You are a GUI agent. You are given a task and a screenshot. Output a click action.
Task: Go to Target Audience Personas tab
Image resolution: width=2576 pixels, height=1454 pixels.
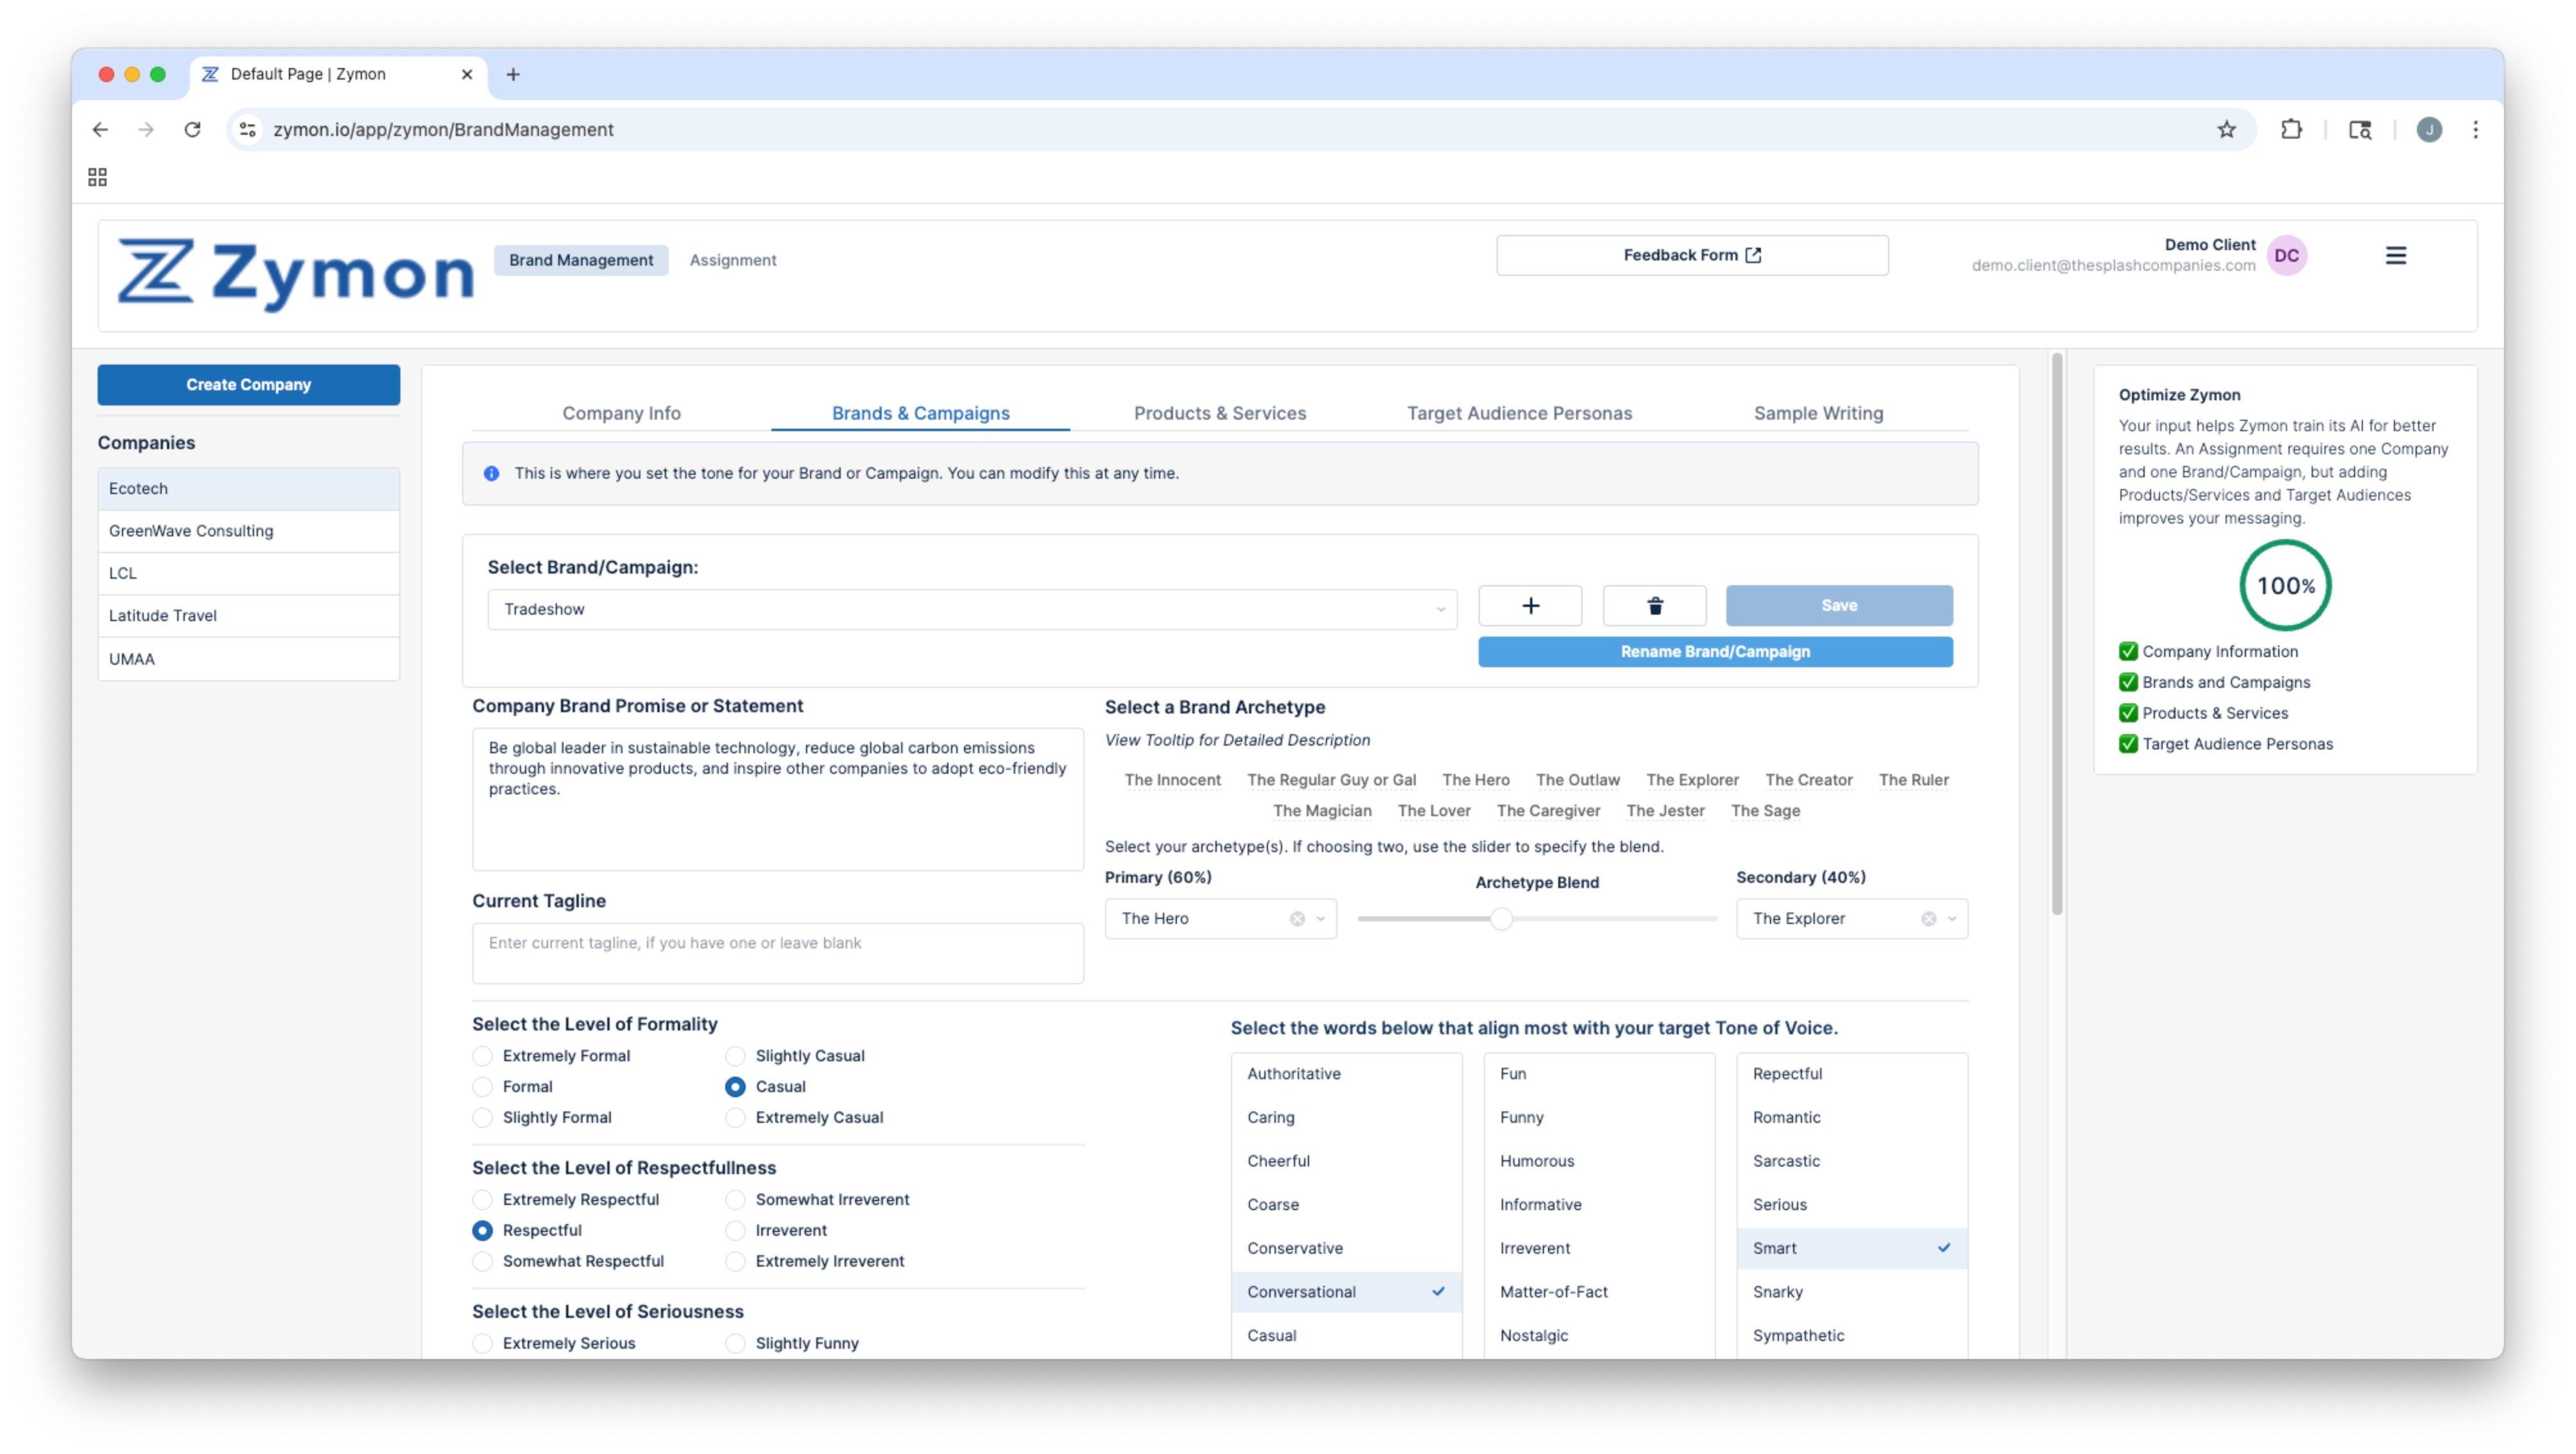[1519, 413]
